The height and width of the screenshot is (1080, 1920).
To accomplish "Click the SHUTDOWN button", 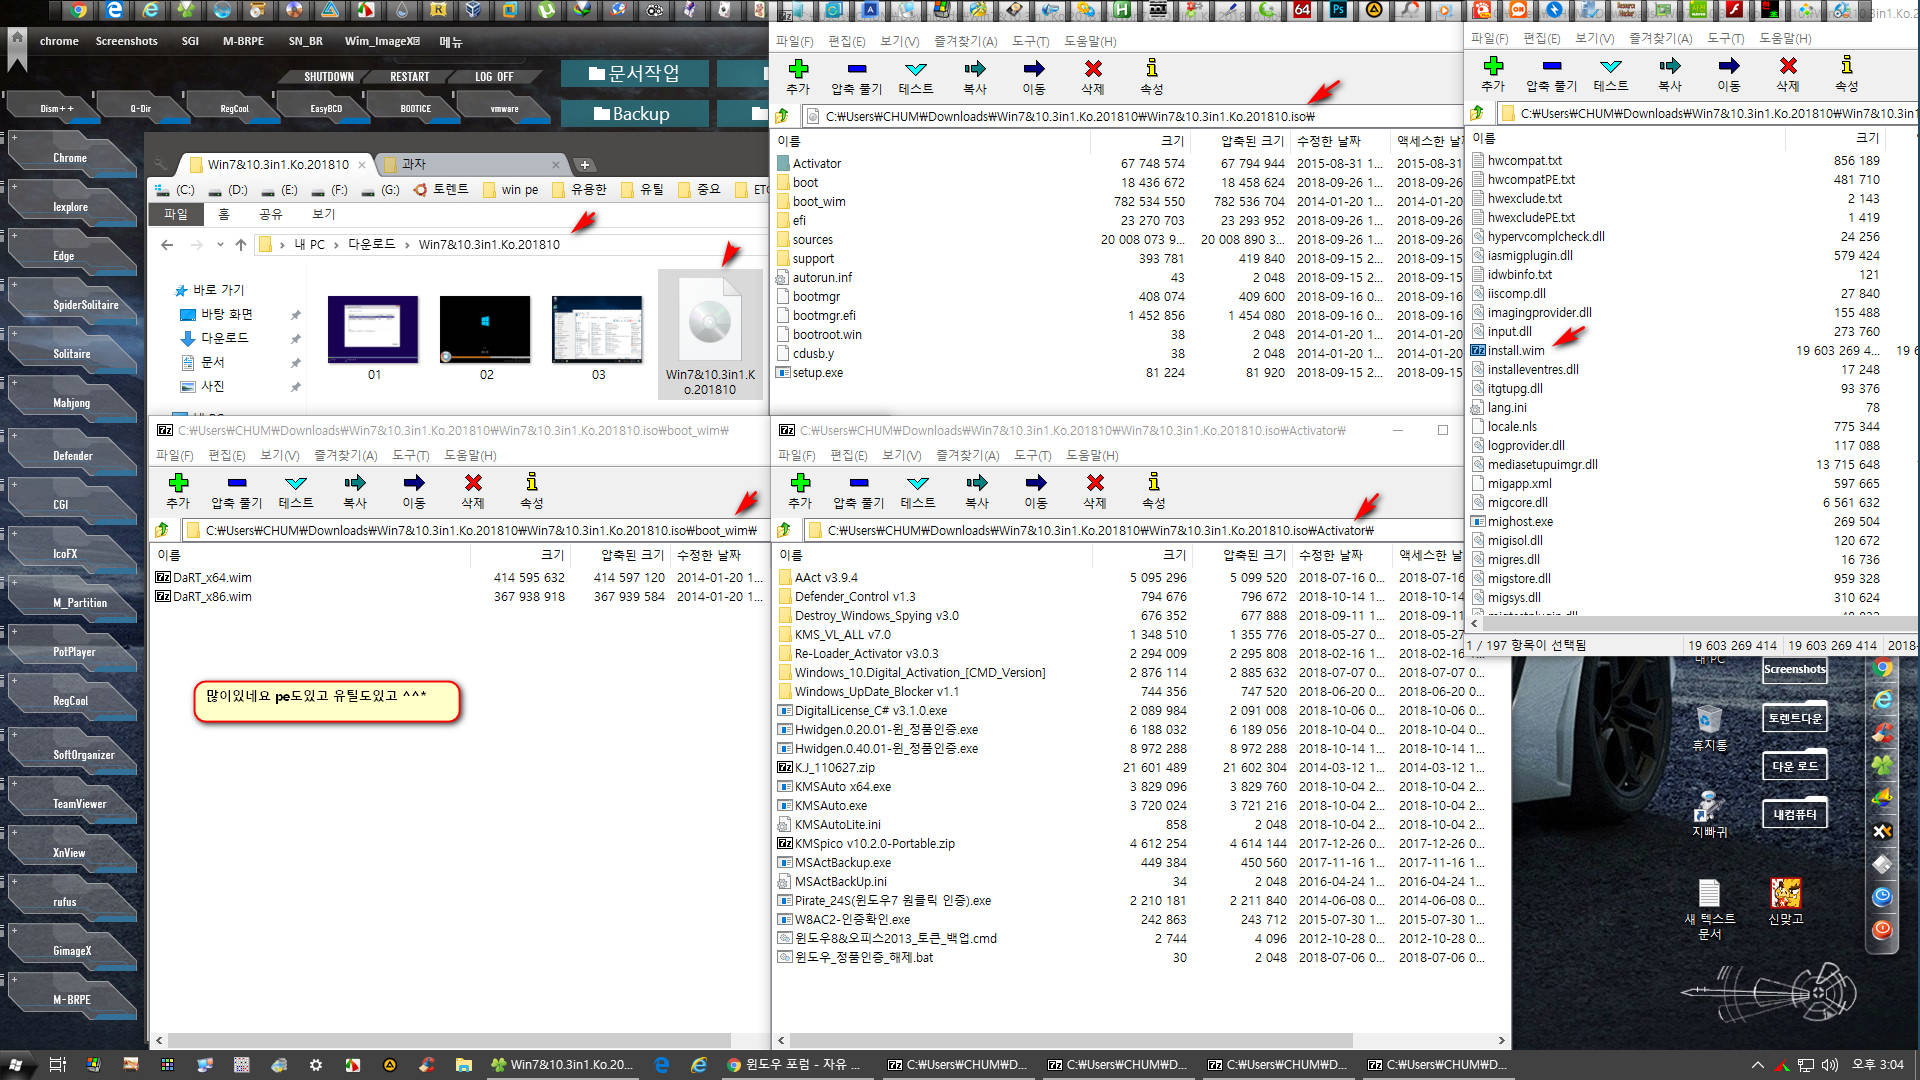I will (x=328, y=77).
